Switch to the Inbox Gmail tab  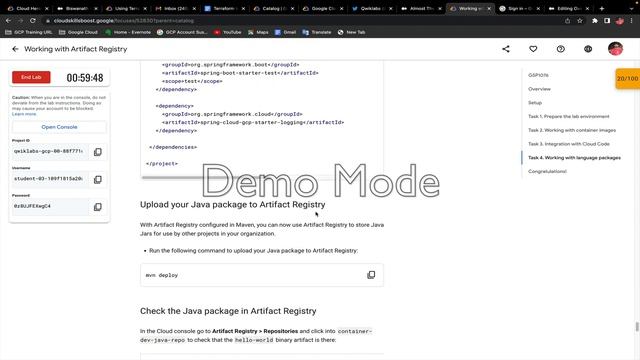coord(176,8)
